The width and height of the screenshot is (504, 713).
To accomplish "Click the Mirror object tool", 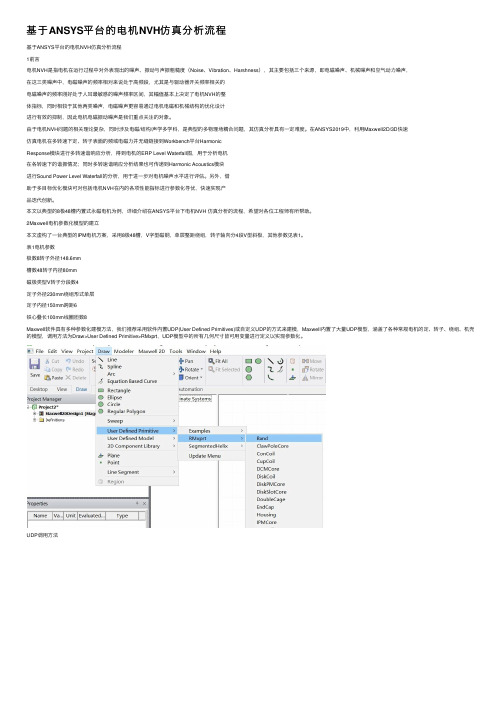I will tap(312, 377).
